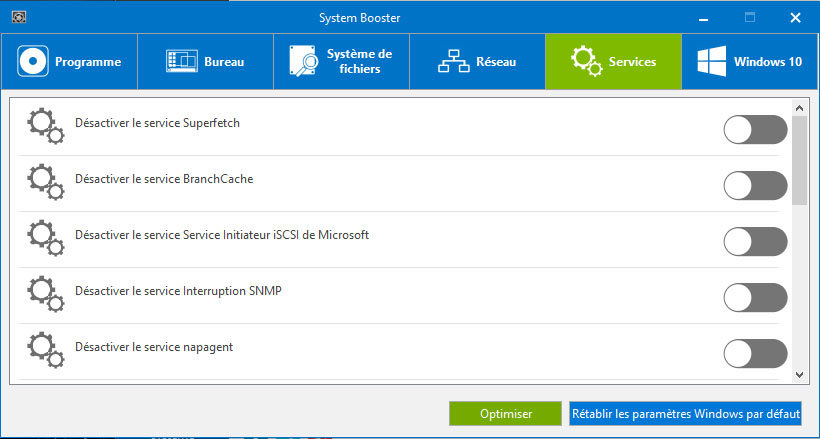This screenshot has height=439, width=820.
Task: Toggle the Superfetch service switch
Action: tap(755, 130)
